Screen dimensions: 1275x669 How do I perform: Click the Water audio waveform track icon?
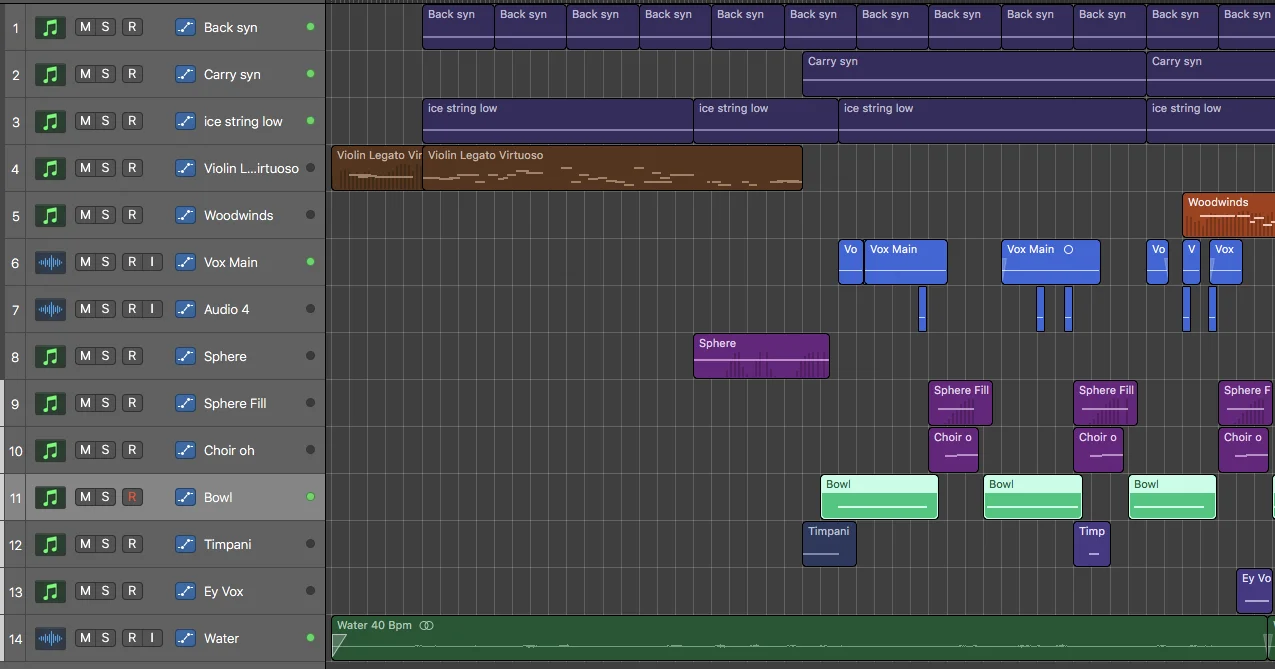(50, 638)
